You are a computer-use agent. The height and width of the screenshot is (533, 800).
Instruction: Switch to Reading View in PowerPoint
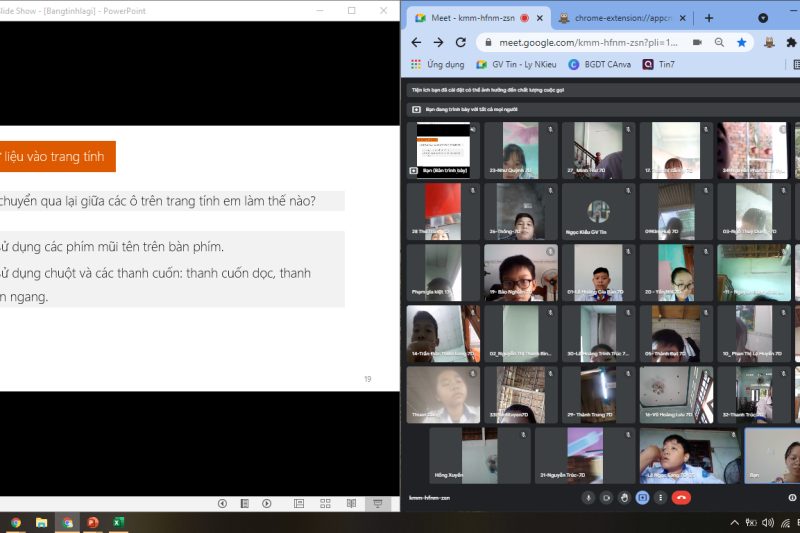click(351, 503)
